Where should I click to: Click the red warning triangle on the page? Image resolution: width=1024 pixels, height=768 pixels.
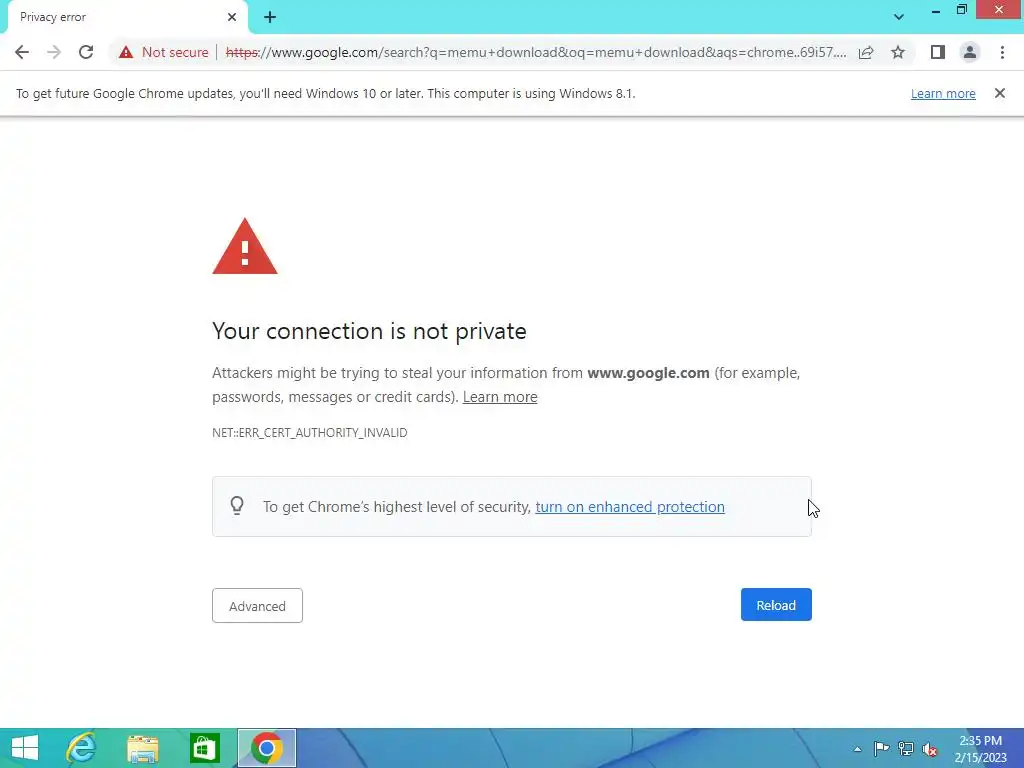coord(245,247)
